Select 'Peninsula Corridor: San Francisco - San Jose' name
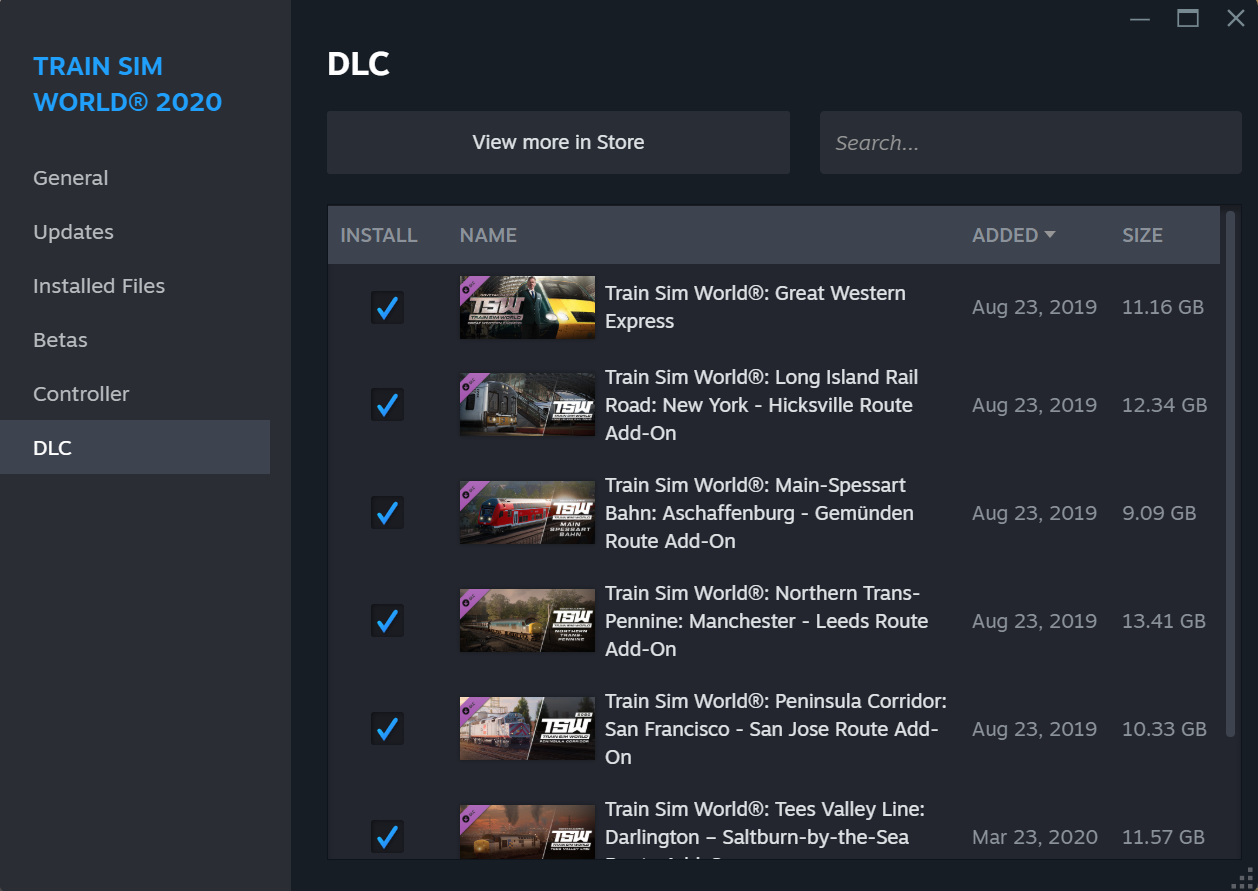This screenshot has height=891, width=1258. click(776, 729)
